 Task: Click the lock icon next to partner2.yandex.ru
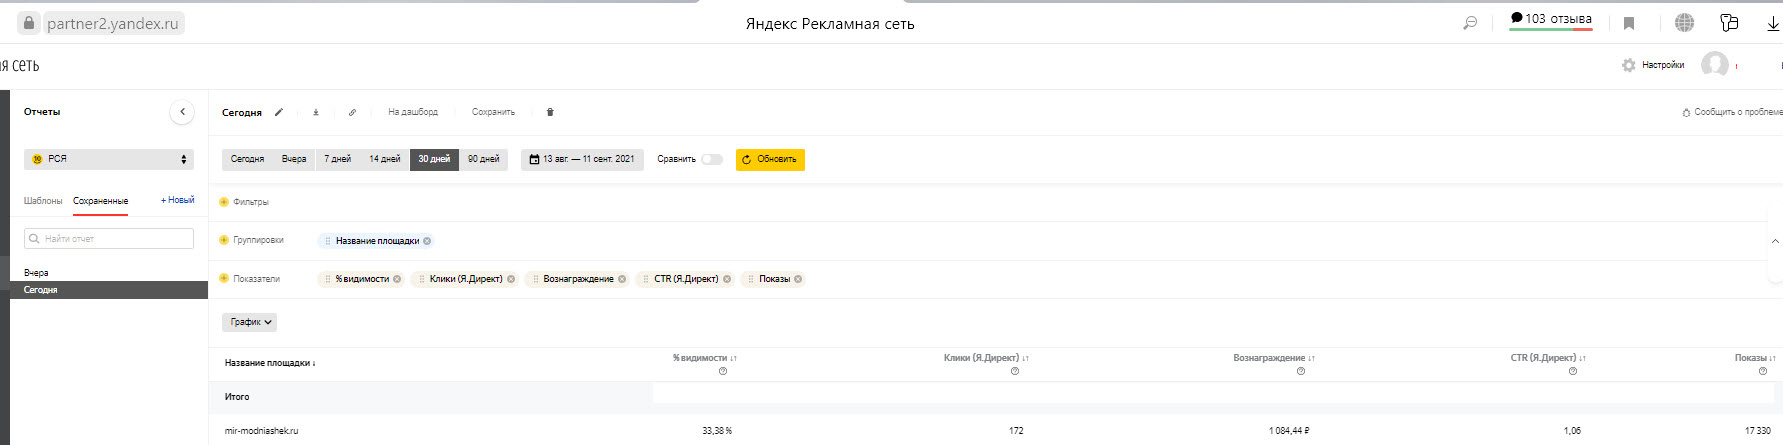(x=29, y=23)
